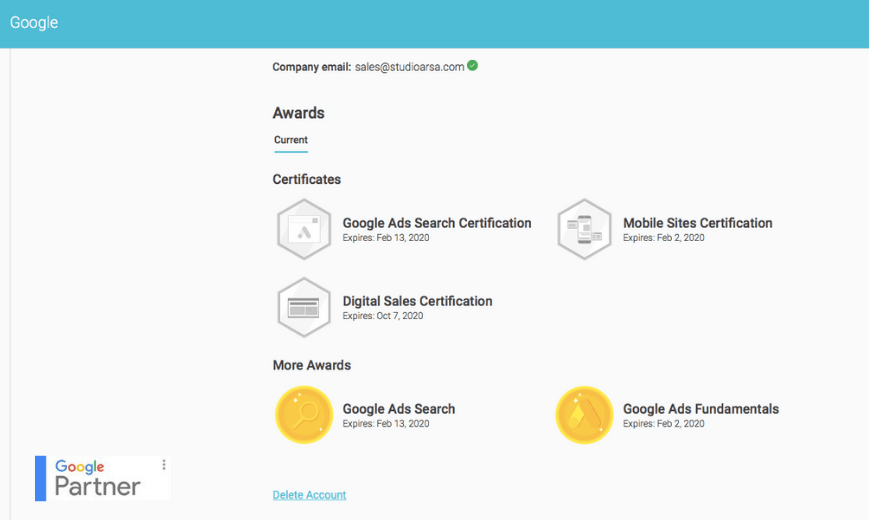This screenshot has height=520, width=869.
Task: Click the Awards heading
Action: (298, 113)
